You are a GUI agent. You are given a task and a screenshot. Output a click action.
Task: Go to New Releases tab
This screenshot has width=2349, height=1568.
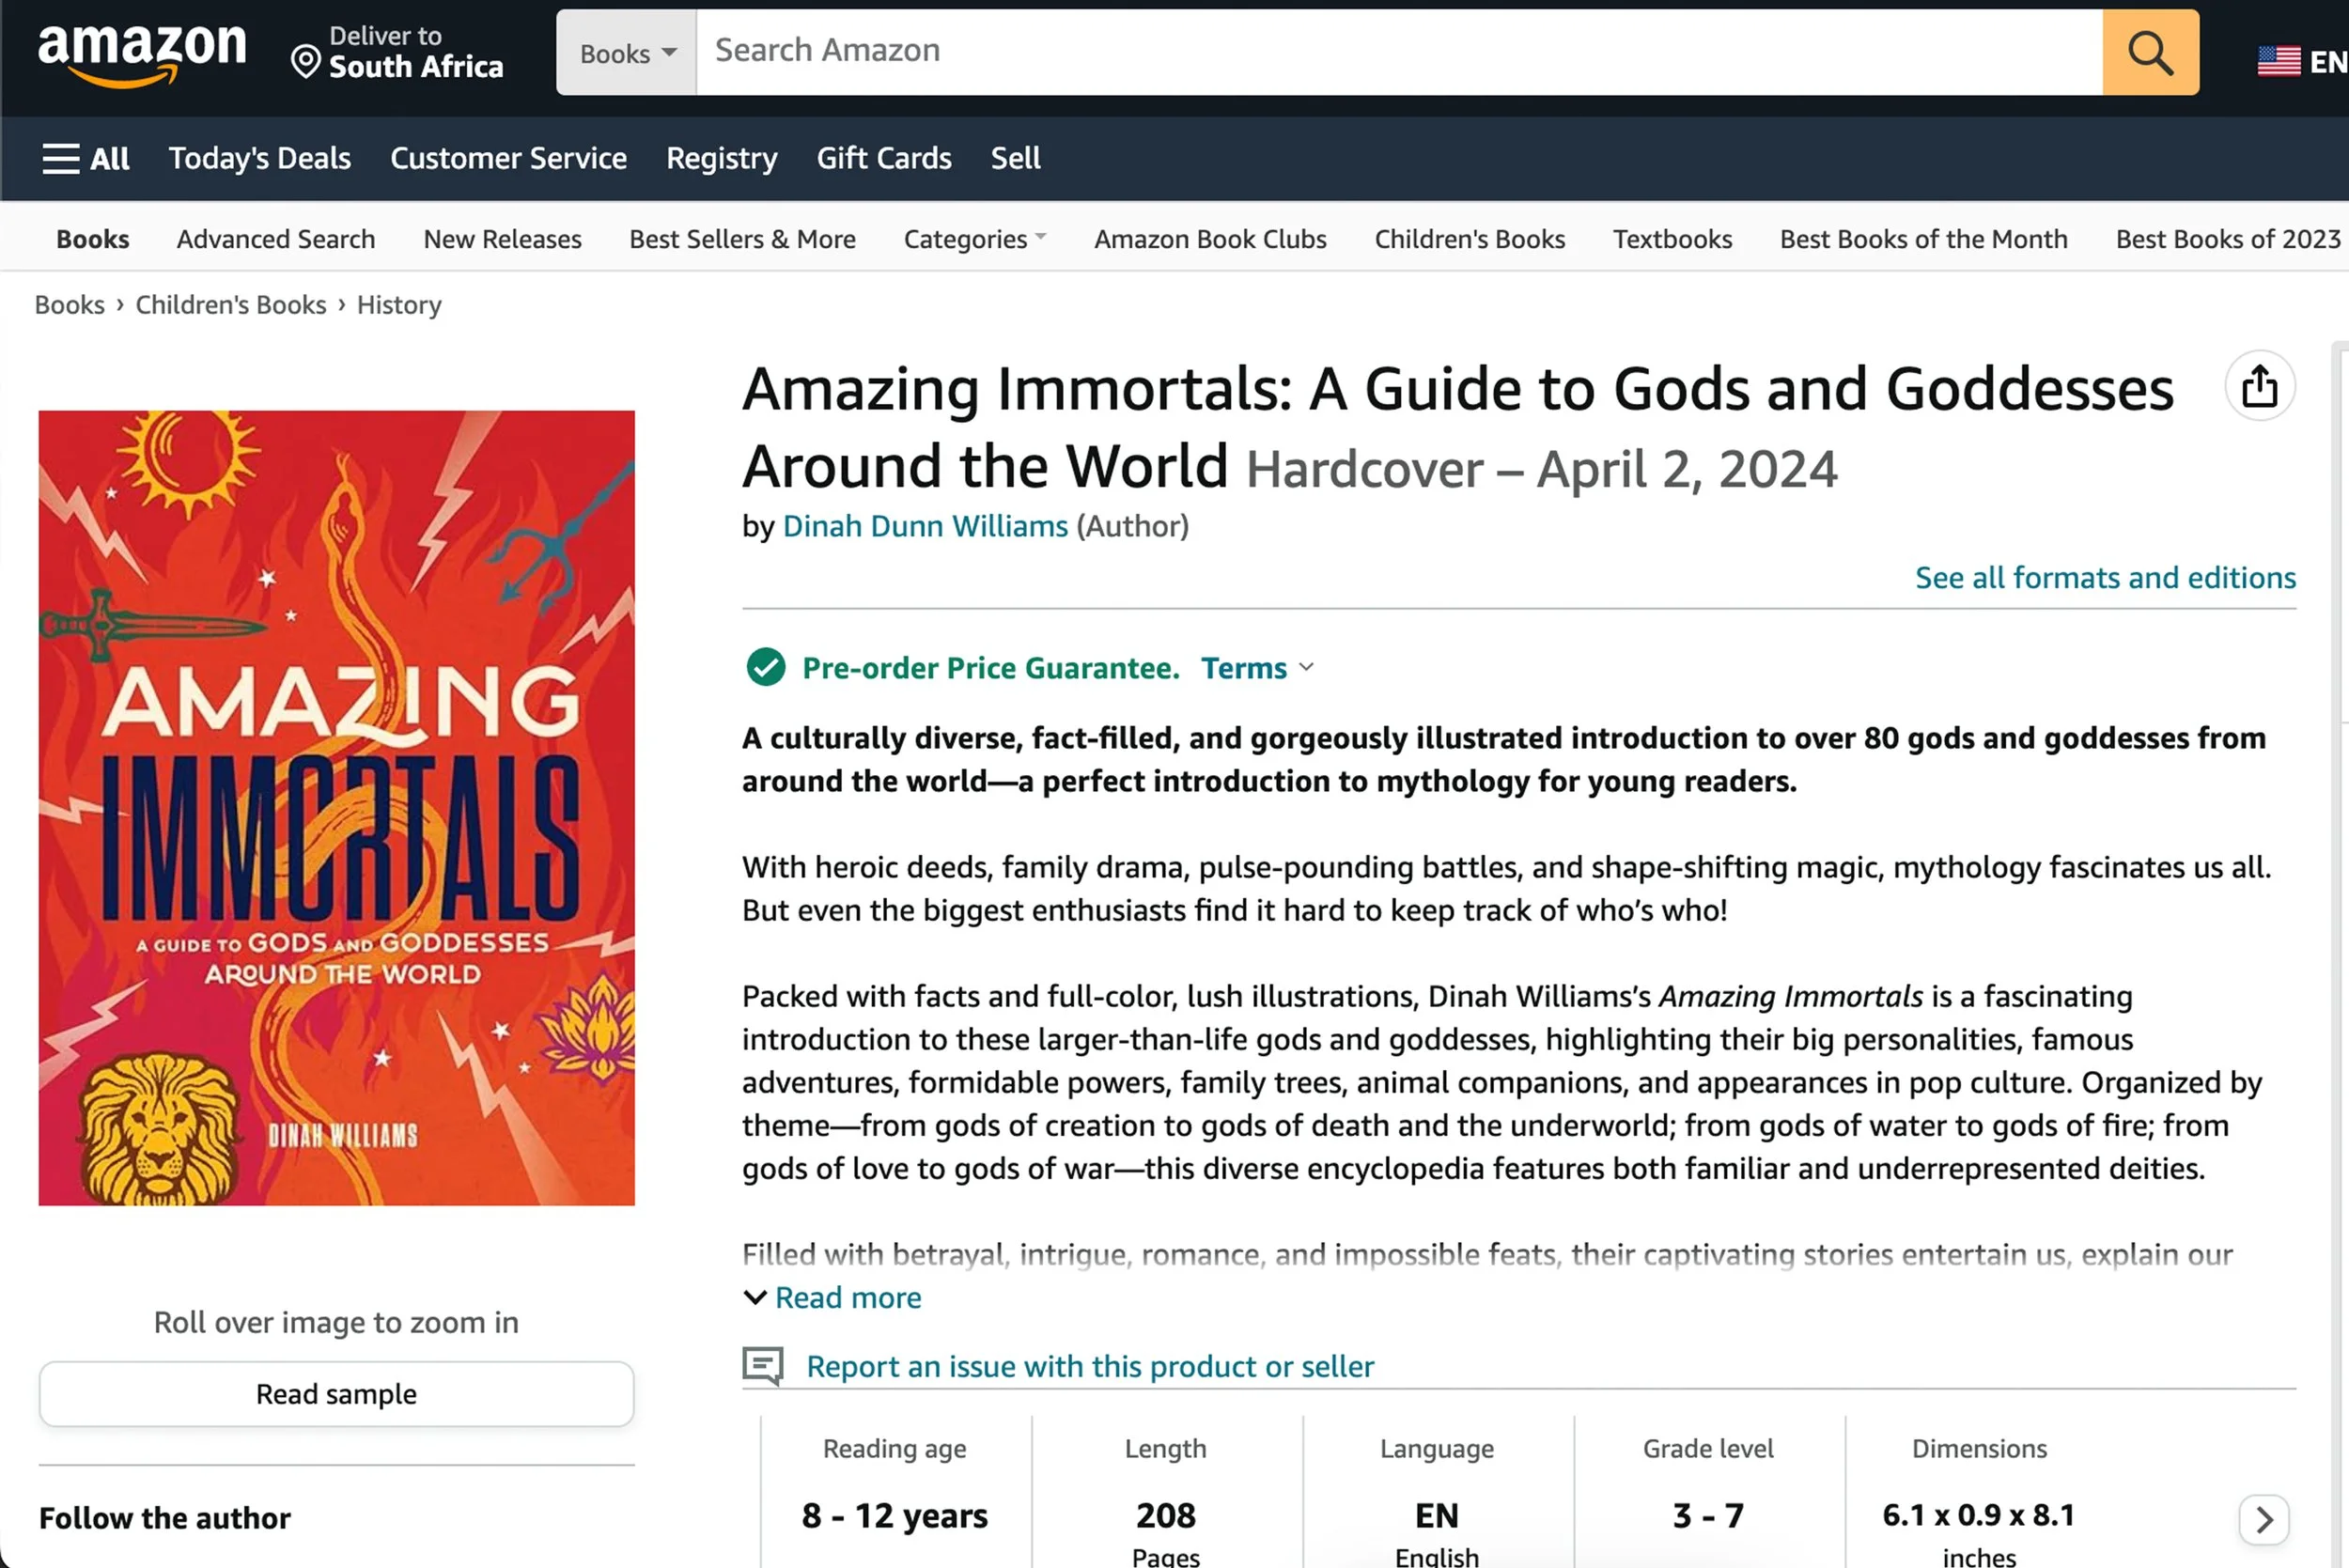point(502,239)
